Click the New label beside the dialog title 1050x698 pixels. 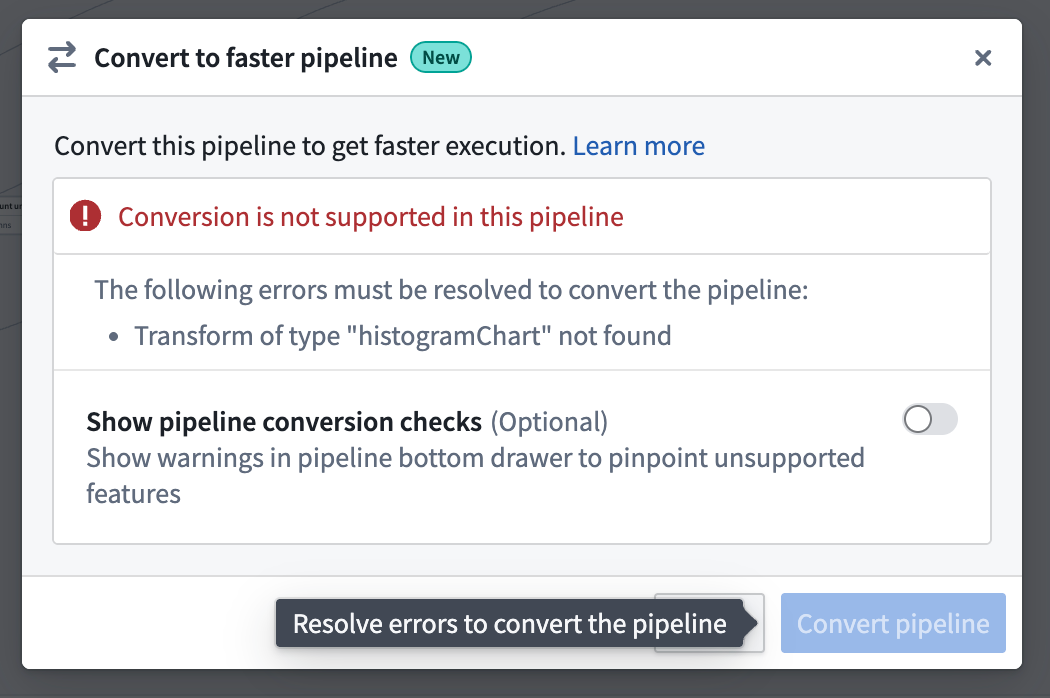coord(440,57)
